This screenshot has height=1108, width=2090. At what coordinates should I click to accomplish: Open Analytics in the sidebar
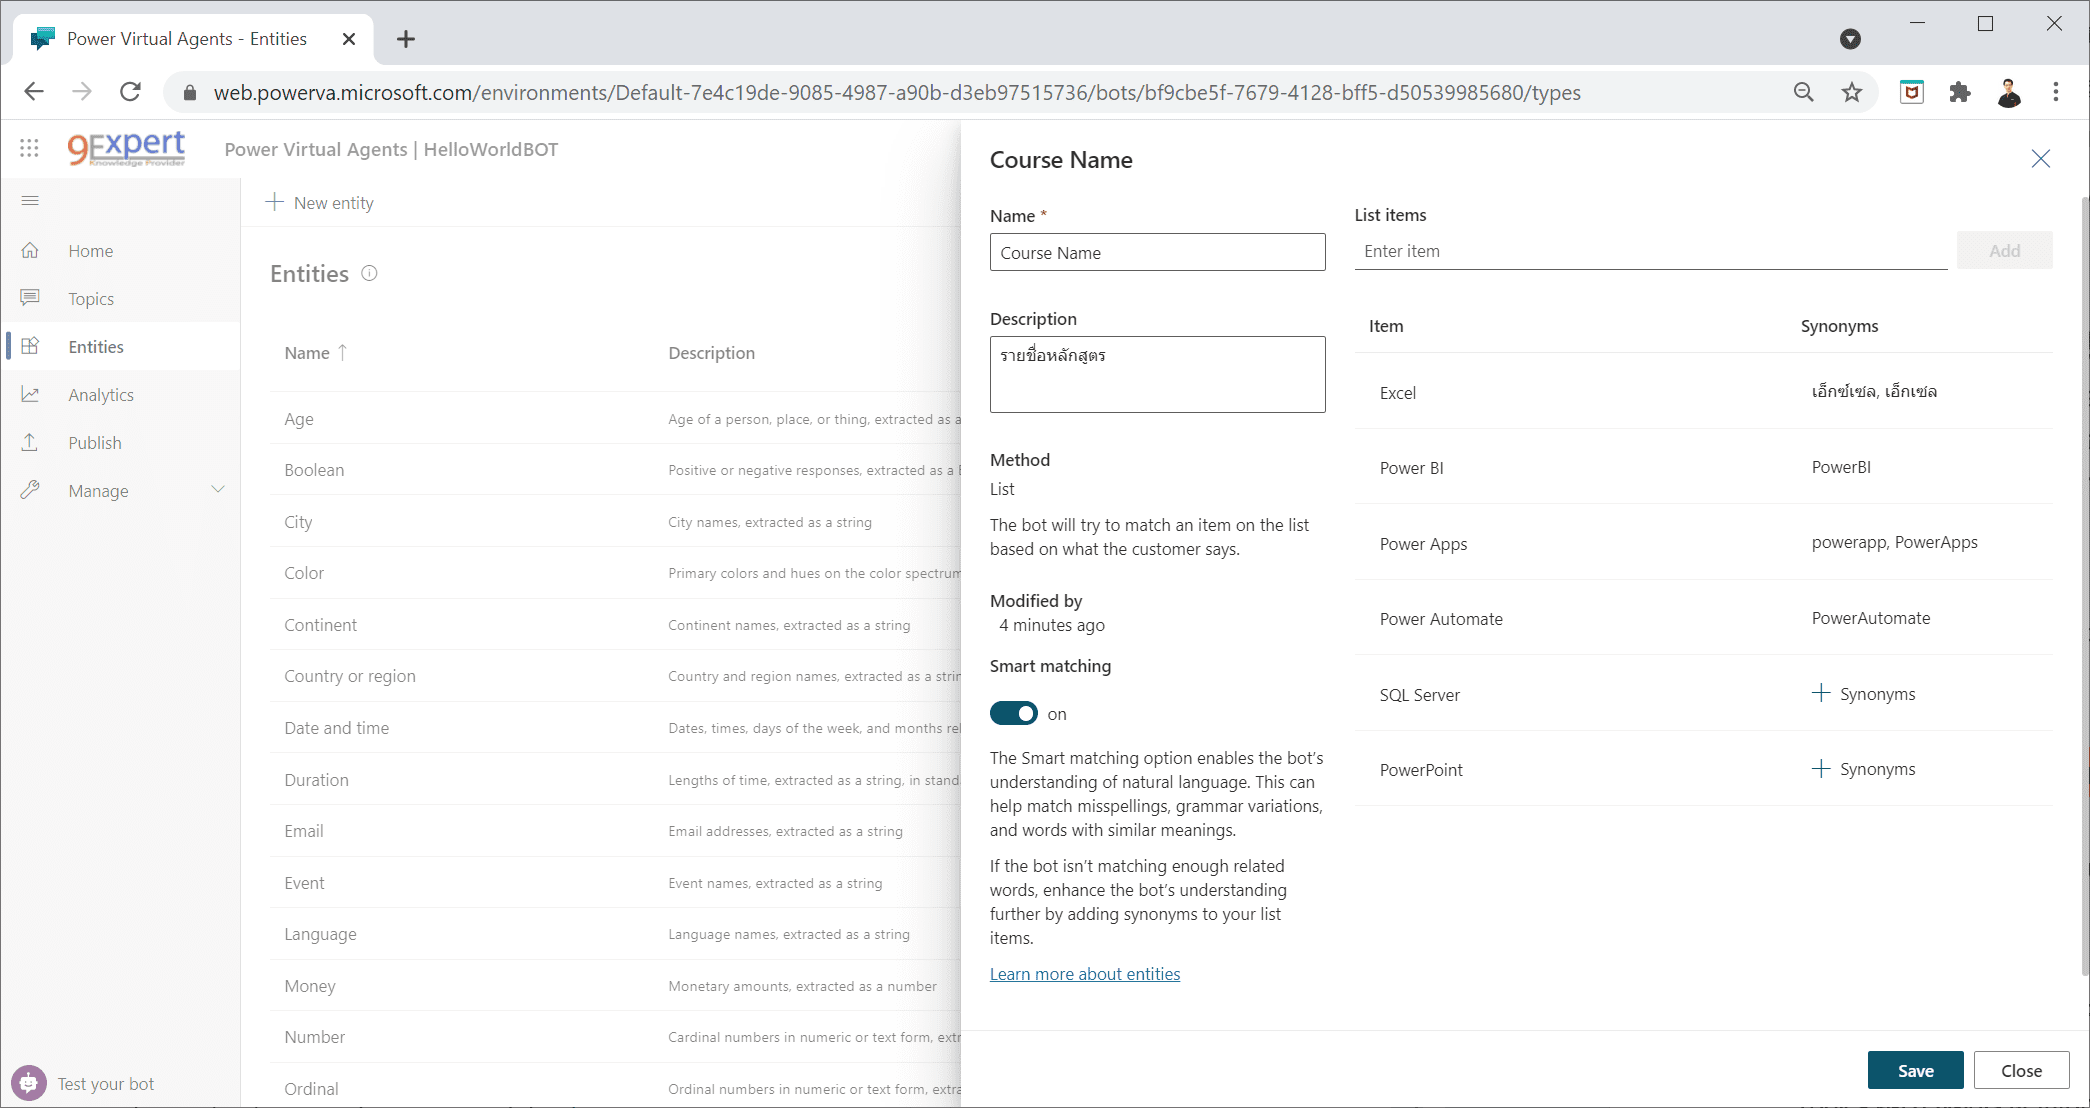101,395
